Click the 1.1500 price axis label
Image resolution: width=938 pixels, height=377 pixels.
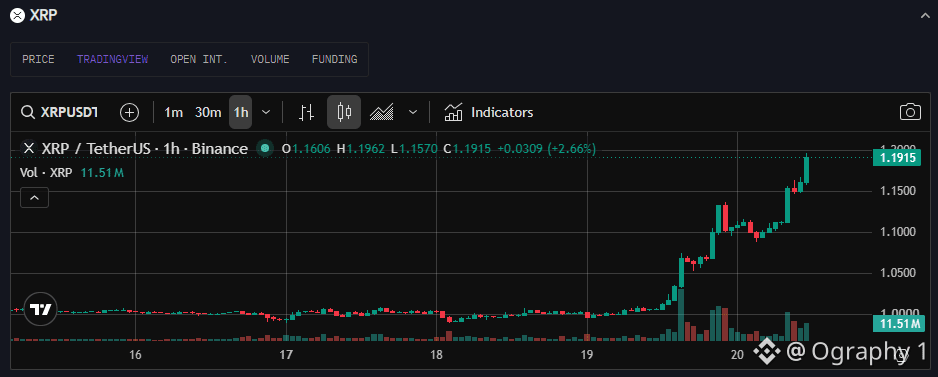899,191
